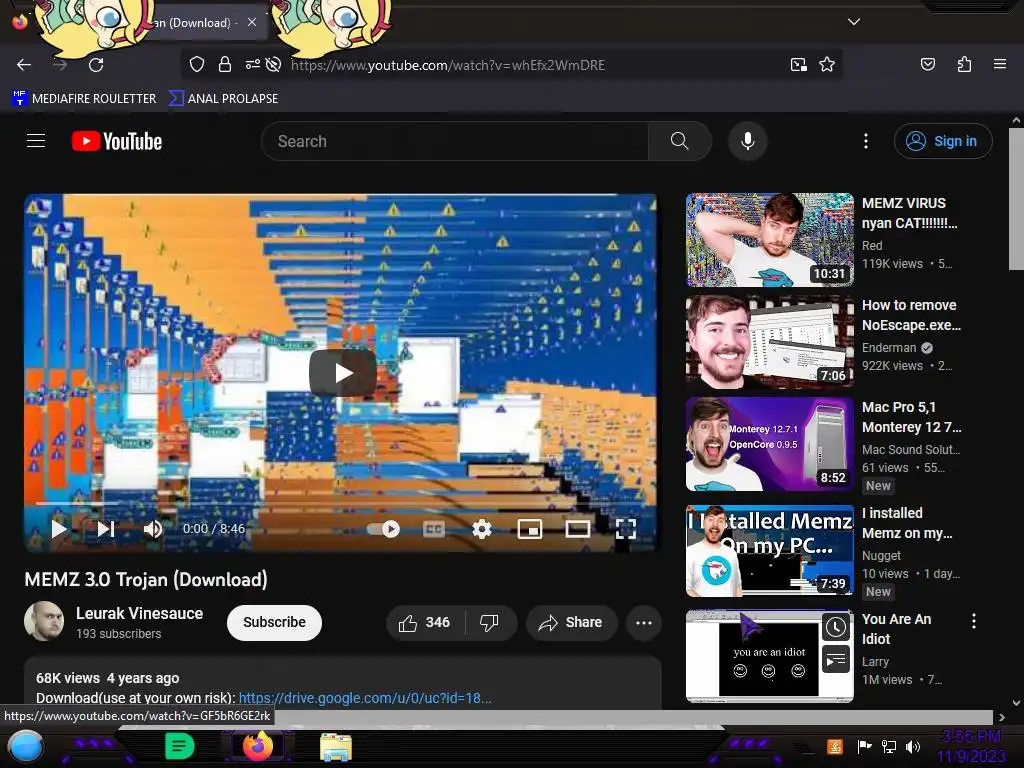Open 'How to remove NoEscape.exe' video title
The height and width of the screenshot is (768, 1024).
click(911, 315)
